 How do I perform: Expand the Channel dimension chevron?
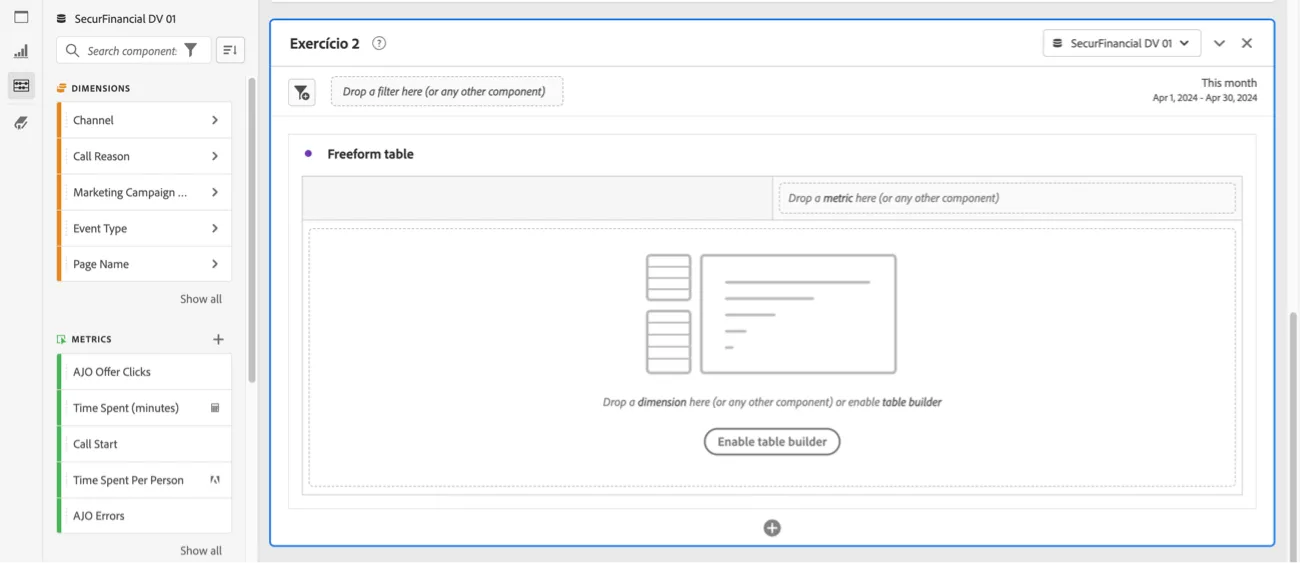(215, 120)
